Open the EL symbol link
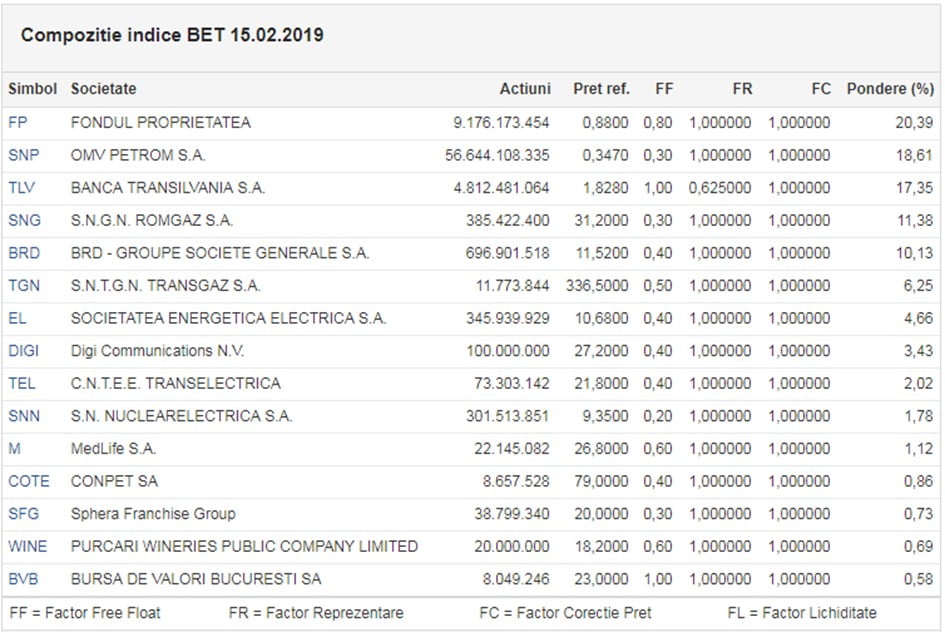The width and height of the screenshot is (945, 632). pos(17,318)
